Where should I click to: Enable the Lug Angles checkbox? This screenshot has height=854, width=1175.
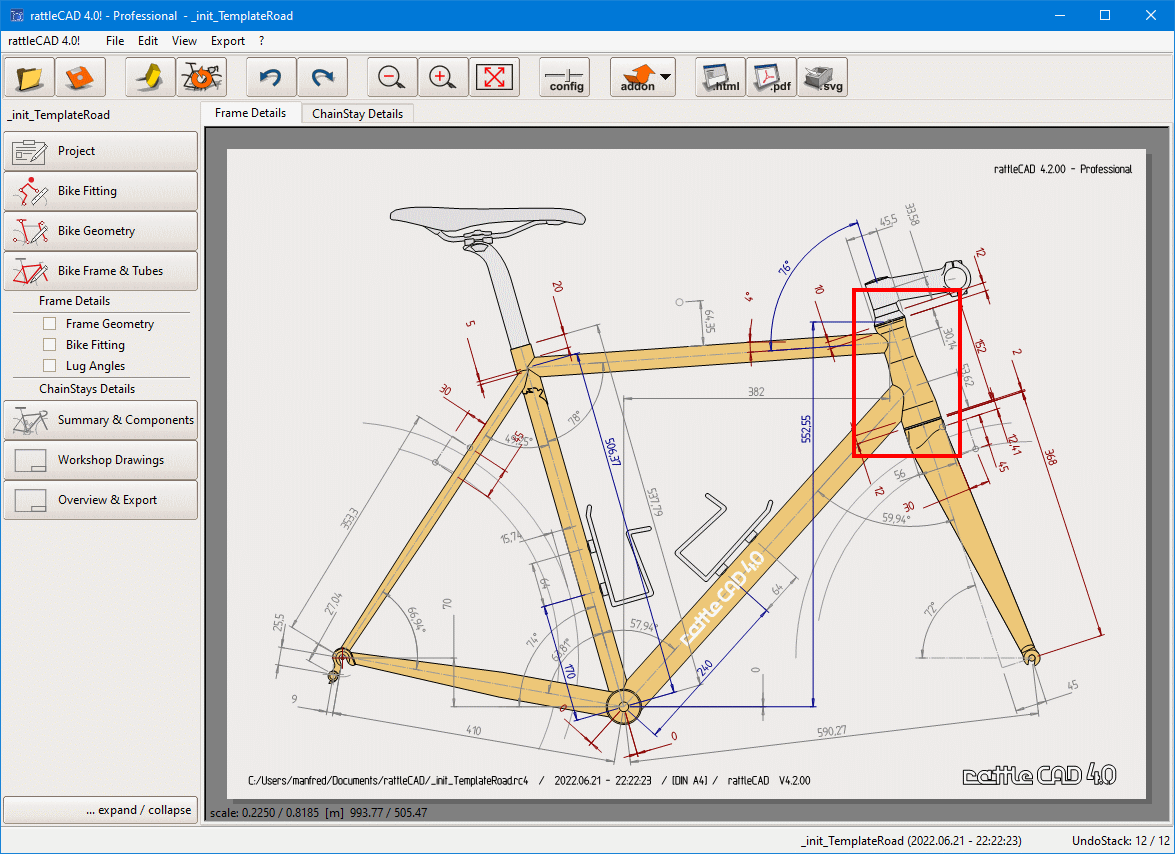tap(49, 366)
